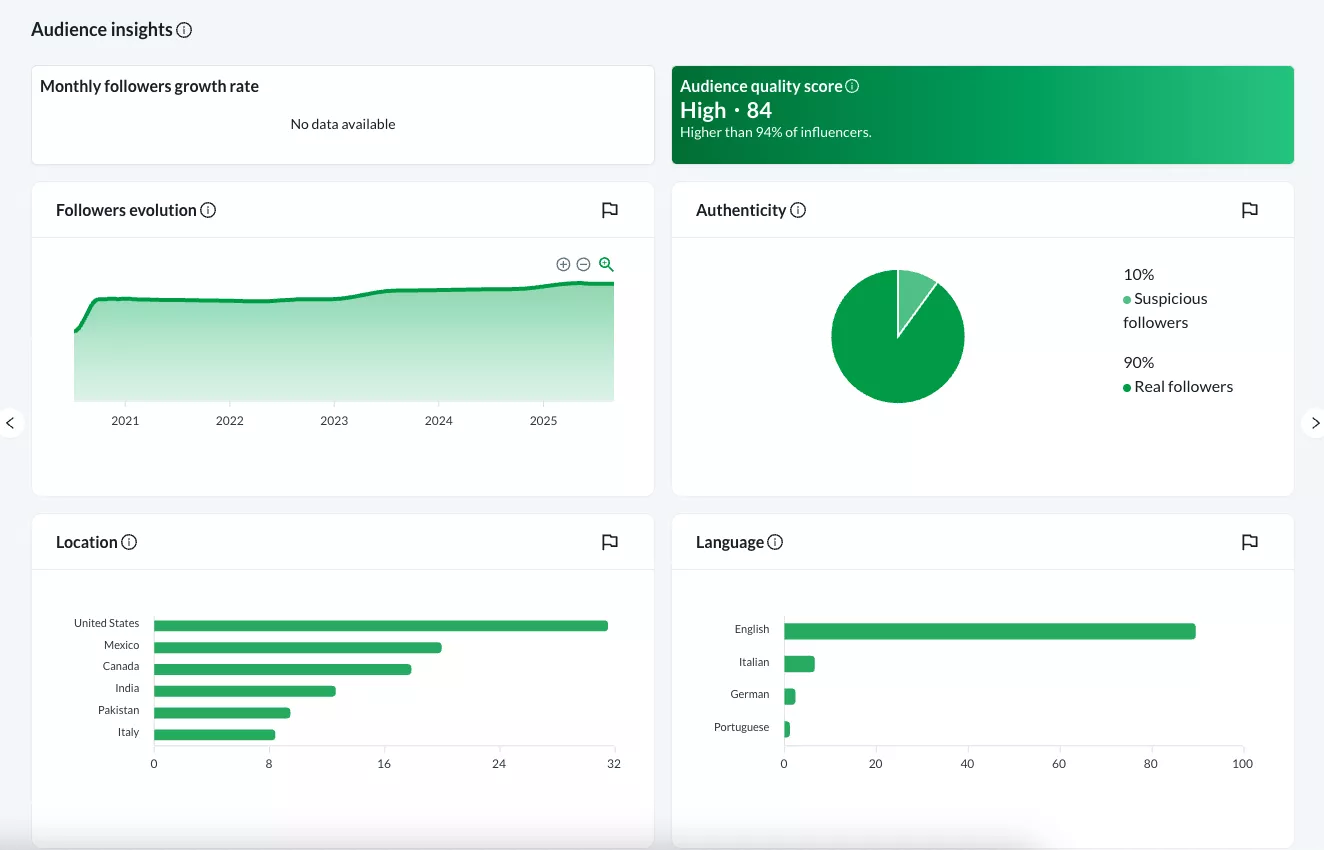Viewport: 1324px width, 850px height.
Task: Activate the selection zoom magnifier tool
Action: pos(606,264)
